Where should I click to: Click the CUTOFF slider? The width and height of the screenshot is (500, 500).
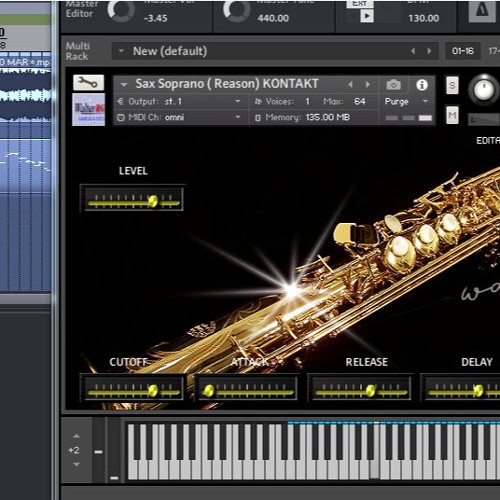pyautogui.click(x=133, y=388)
